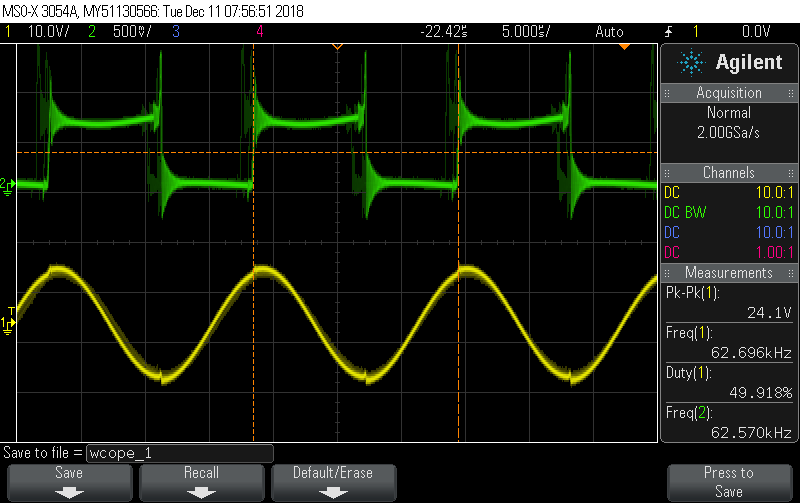This screenshot has width=800, height=503.
Task: Click the green DC BW row for channel 2
Action: [x=729, y=212]
